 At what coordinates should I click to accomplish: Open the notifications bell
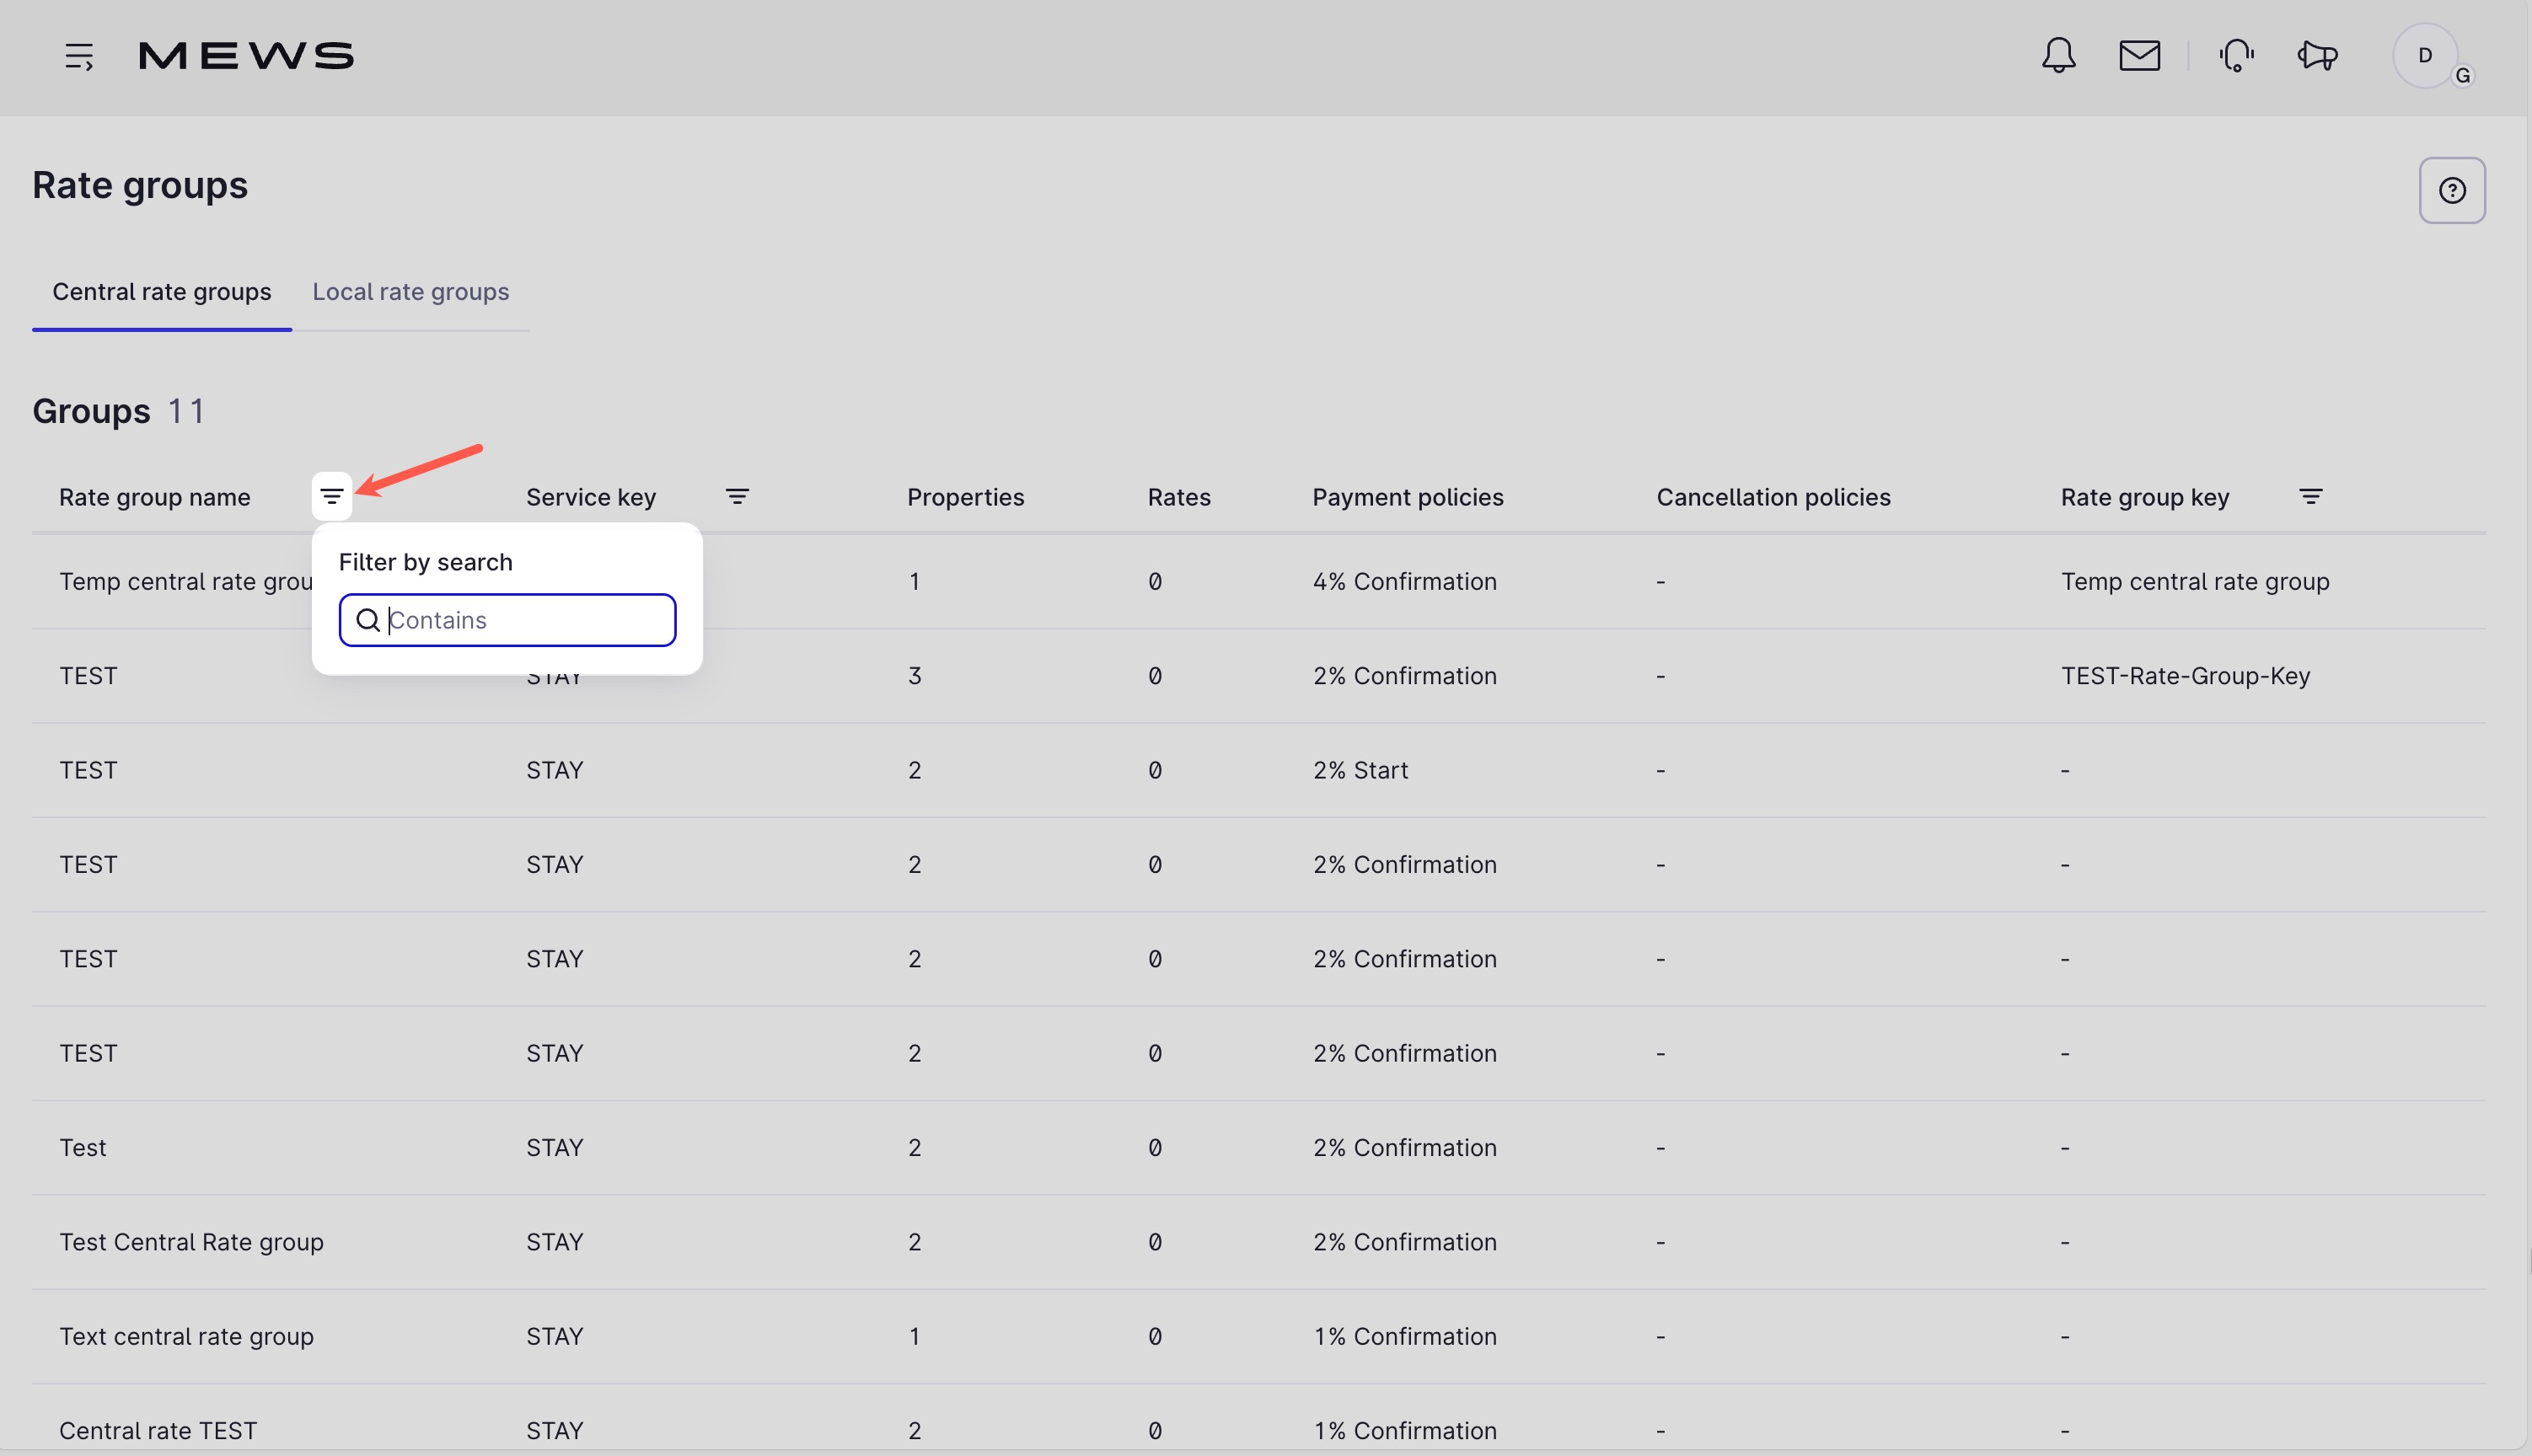coord(2058,56)
